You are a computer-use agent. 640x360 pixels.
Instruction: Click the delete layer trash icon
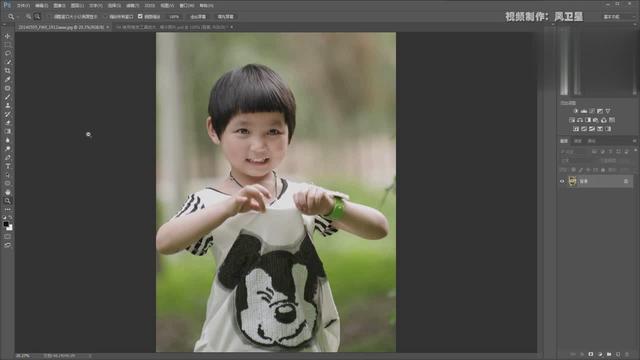coord(627,354)
